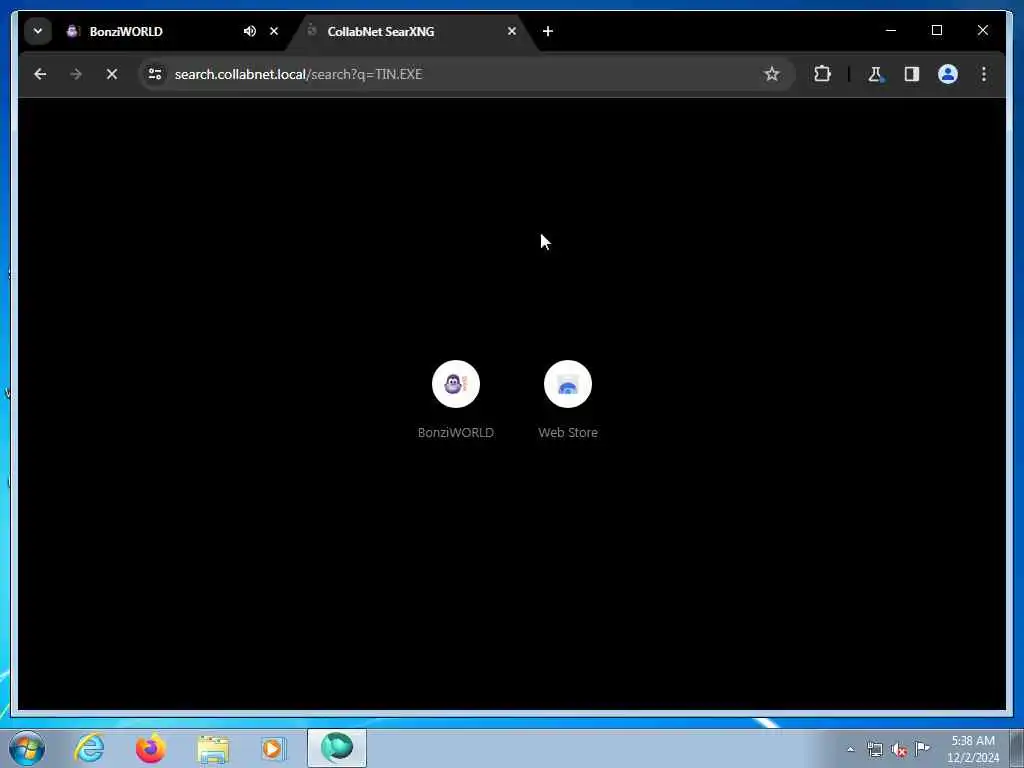Viewport: 1024px width, 768px height.
Task: Stop loading the page
Action: click(112, 74)
